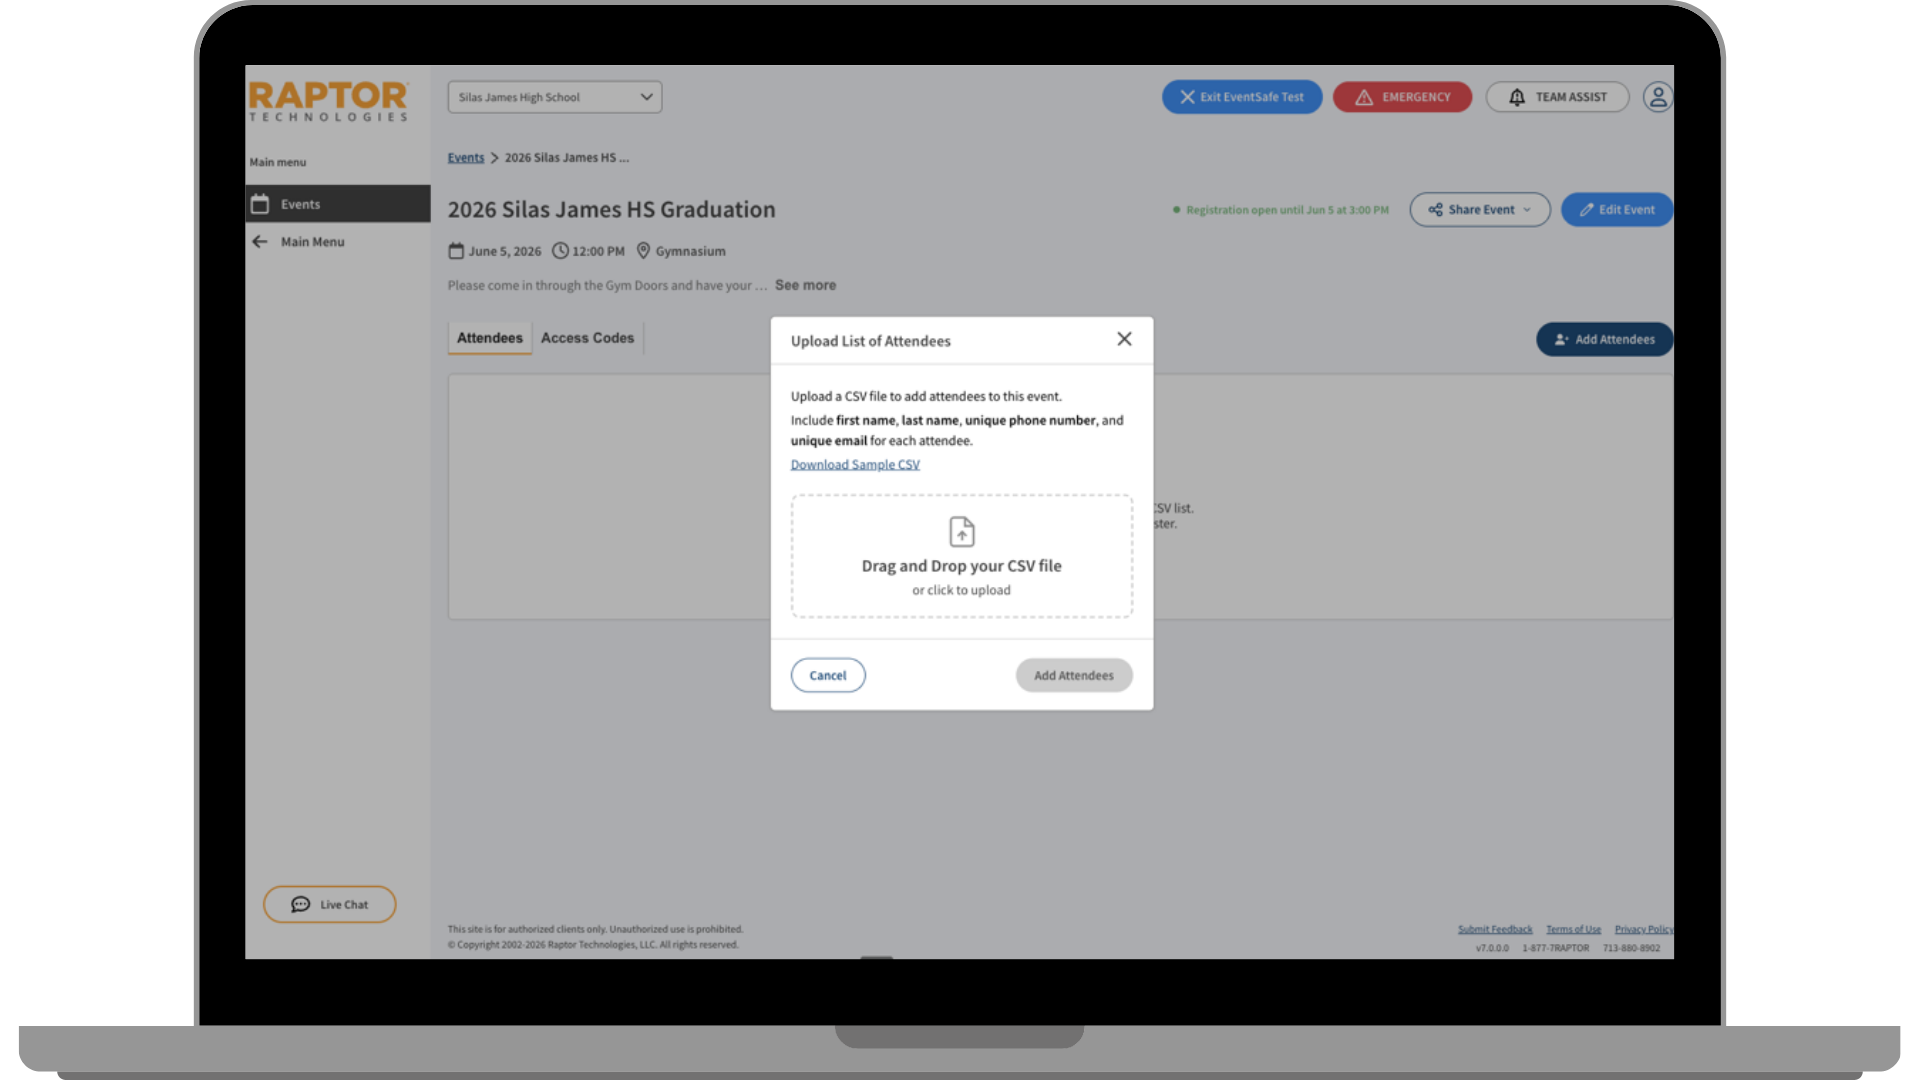Open the Events breadcrumb link
Image resolution: width=1920 pixels, height=1080 pixels.
coord(466,157)
